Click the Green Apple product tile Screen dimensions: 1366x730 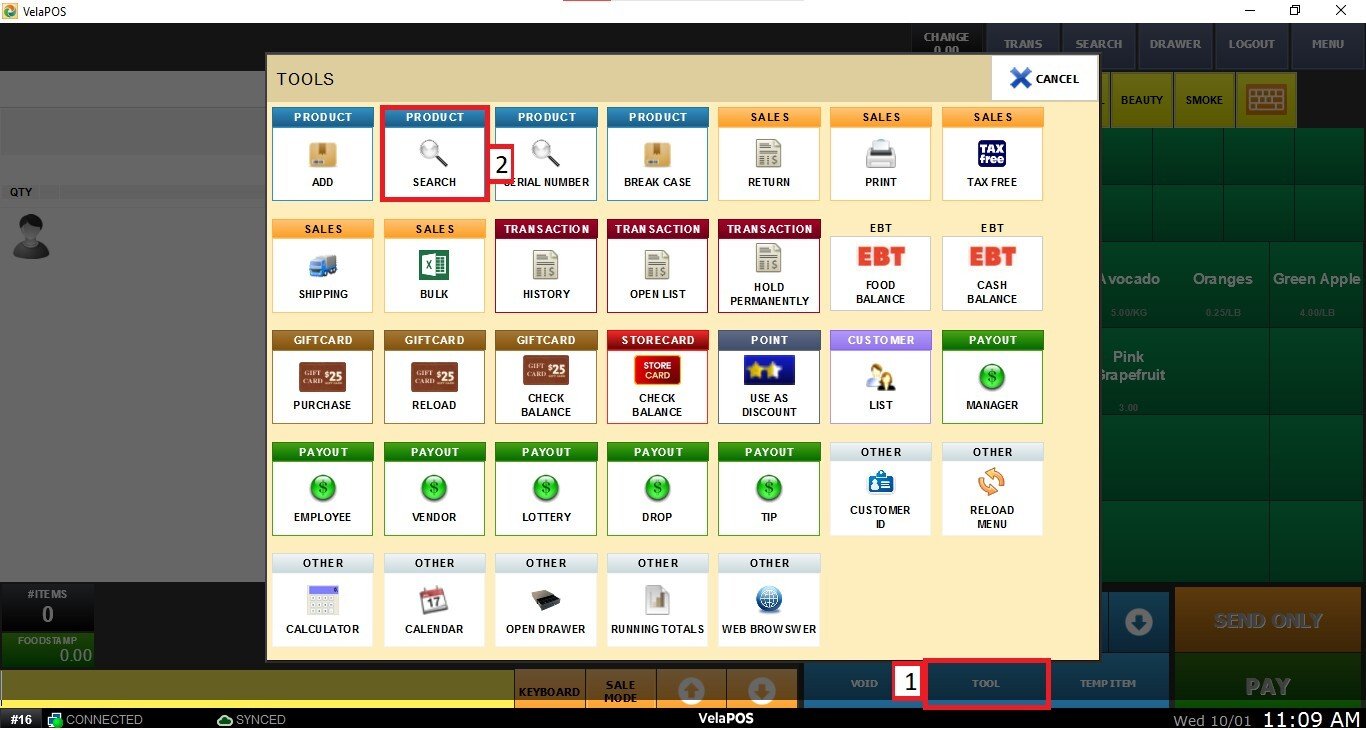(1316, 290)
